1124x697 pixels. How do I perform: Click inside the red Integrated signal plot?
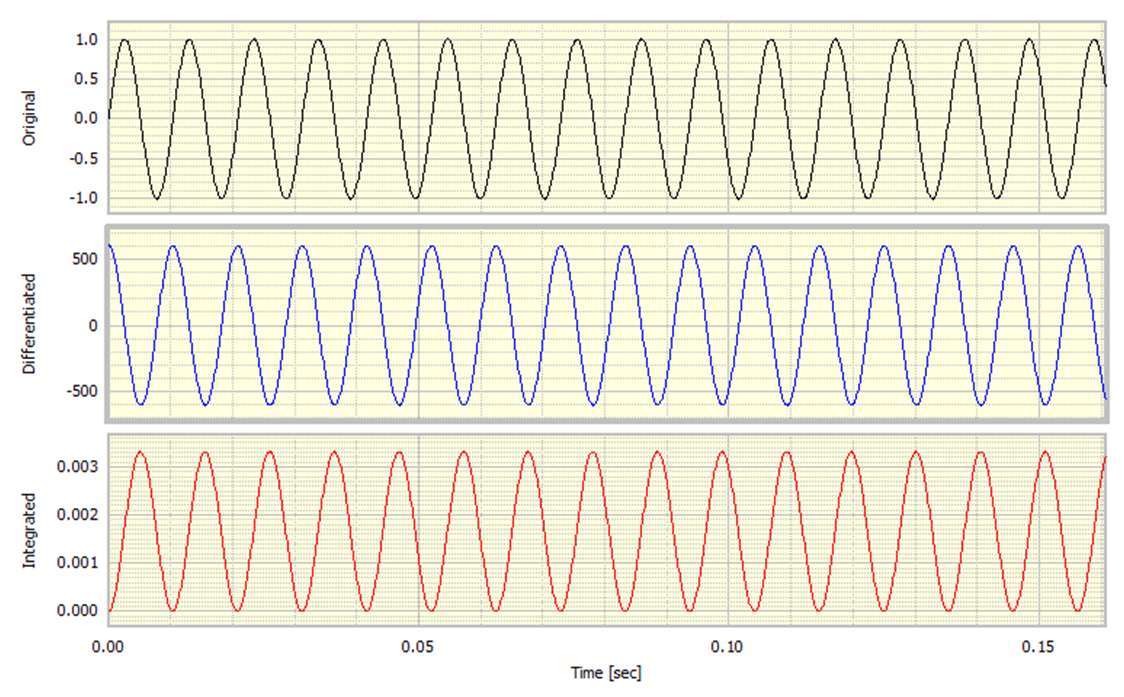[606, 530]
